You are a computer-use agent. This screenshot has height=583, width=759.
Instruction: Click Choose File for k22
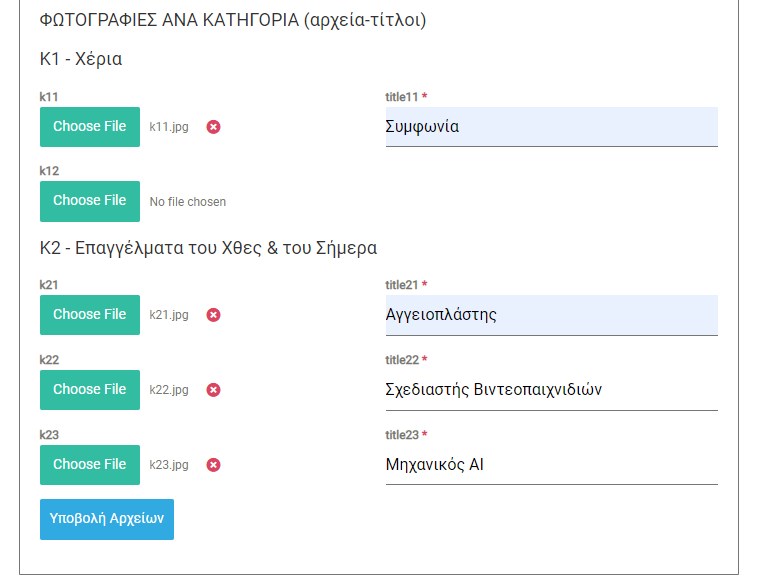point(90,390)
